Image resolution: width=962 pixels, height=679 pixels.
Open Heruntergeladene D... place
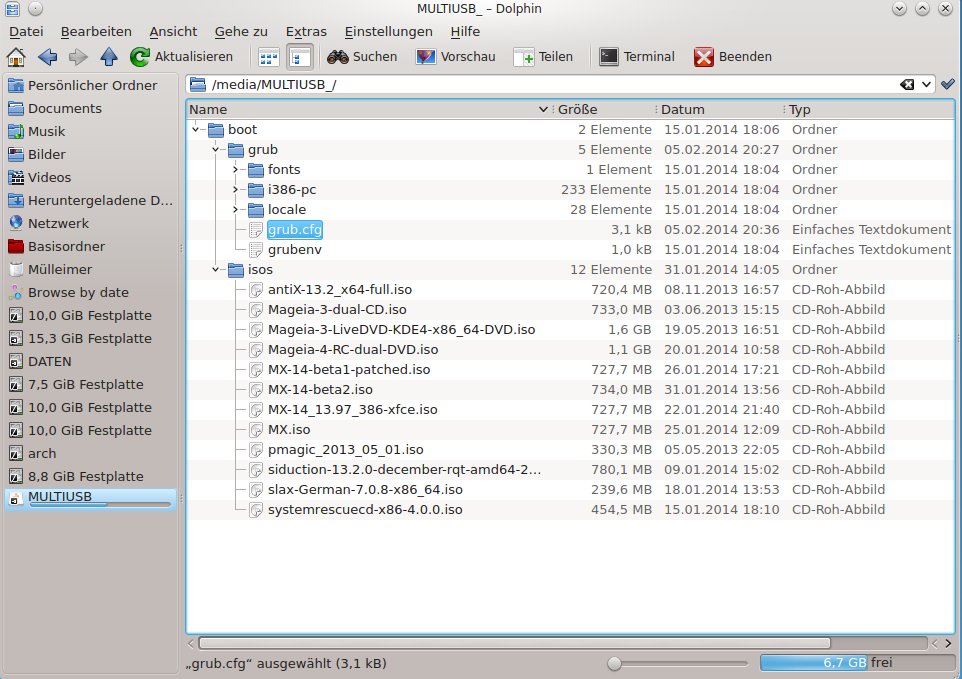pyautogui.click(x=91, y=201)
